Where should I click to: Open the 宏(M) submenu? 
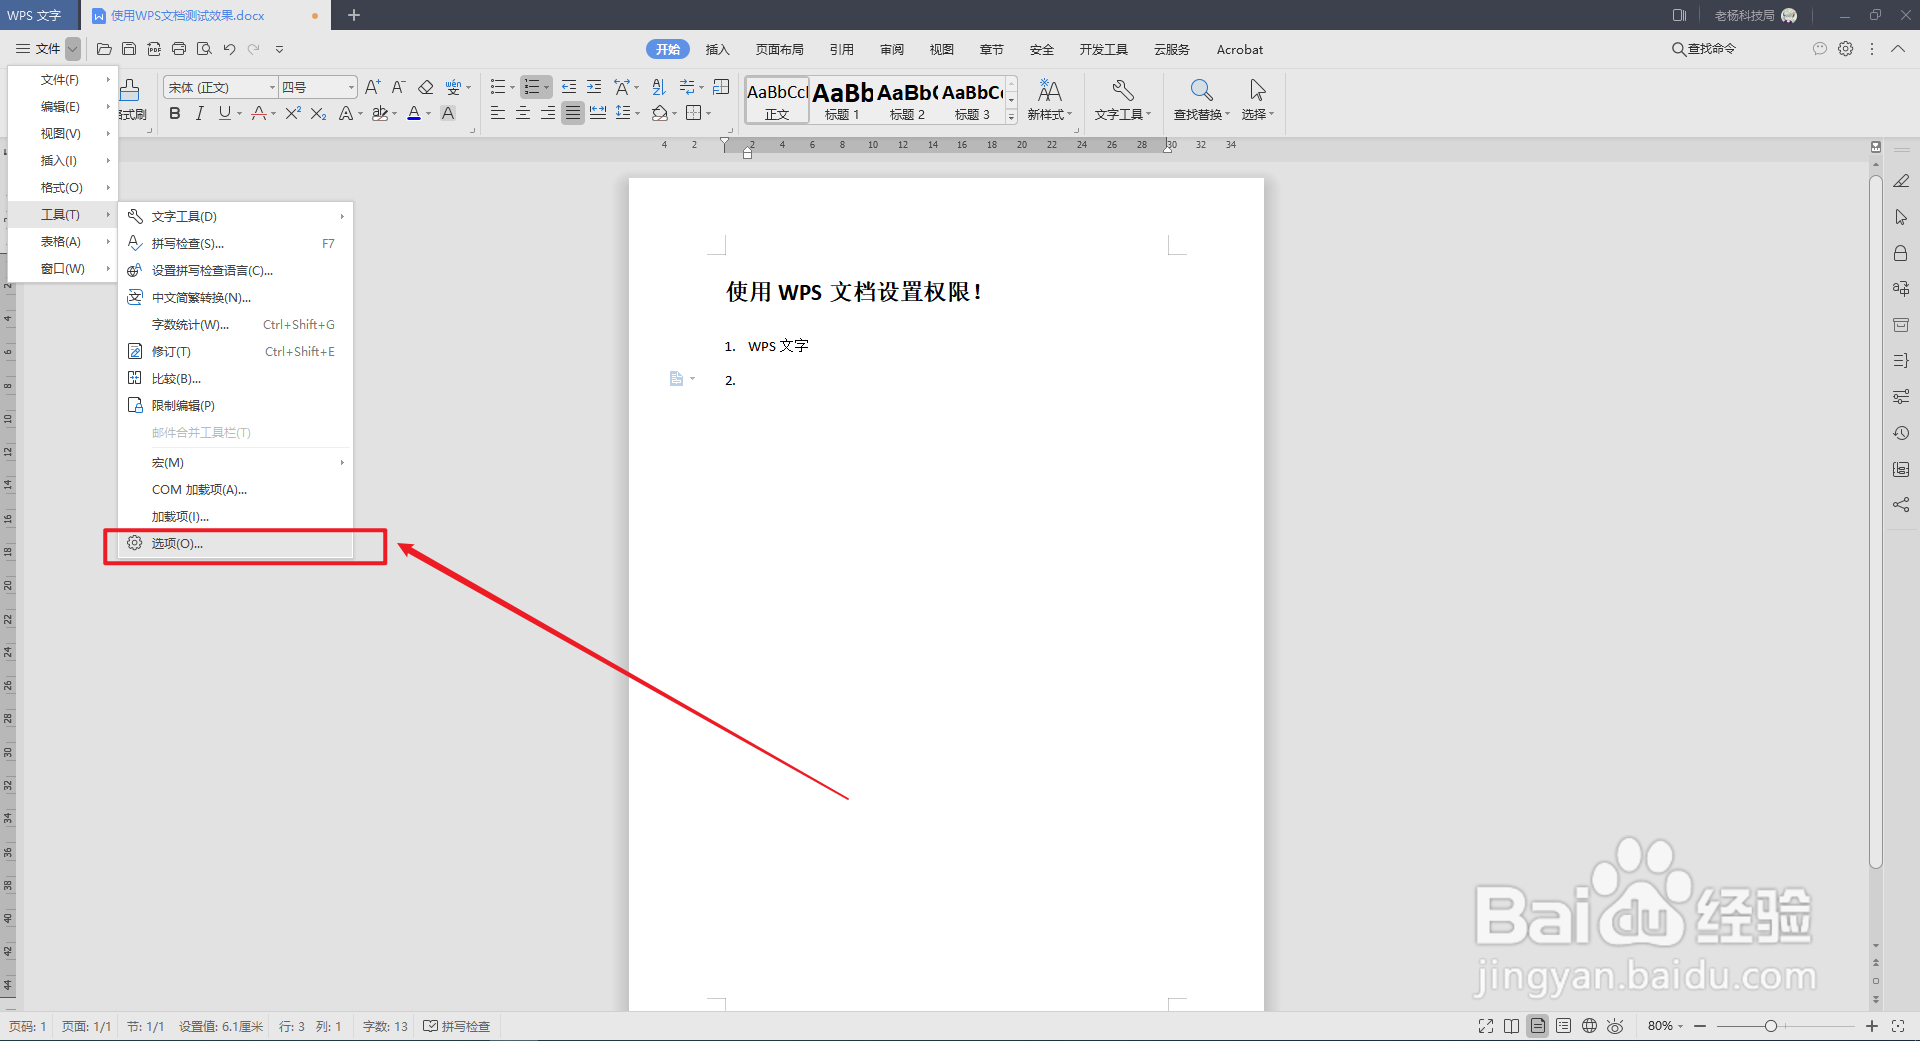tap(236, 462)
